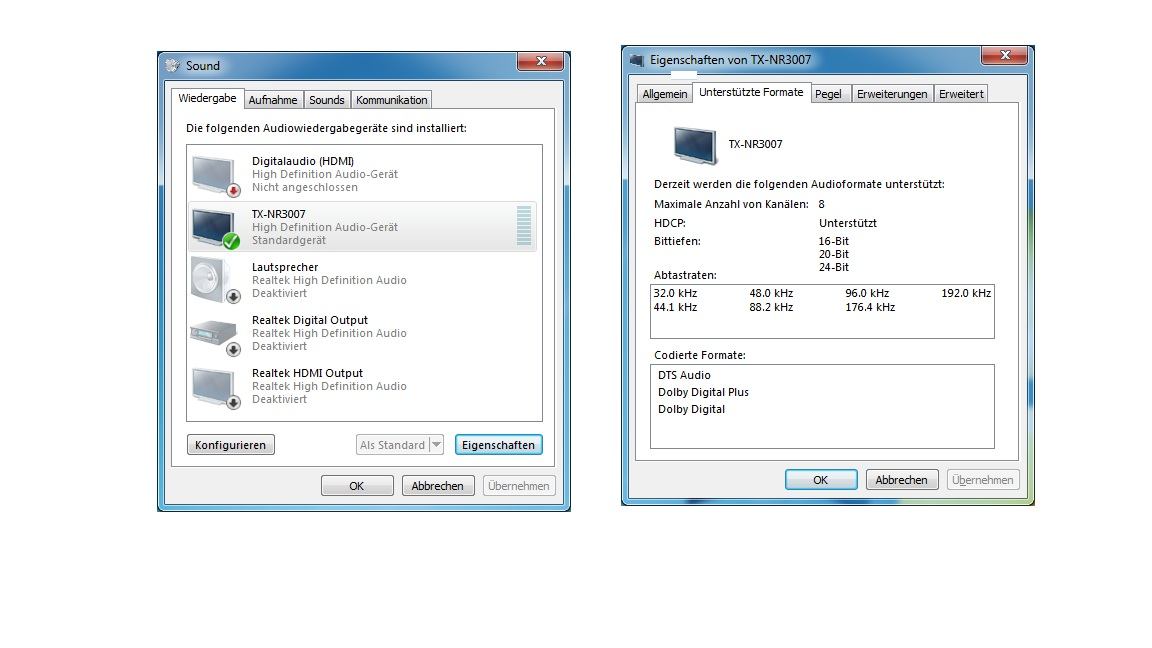This screenshot has height=648, width=1152.
Task: Select the 'Lautsprecher' device name
Action: (285, 267)
